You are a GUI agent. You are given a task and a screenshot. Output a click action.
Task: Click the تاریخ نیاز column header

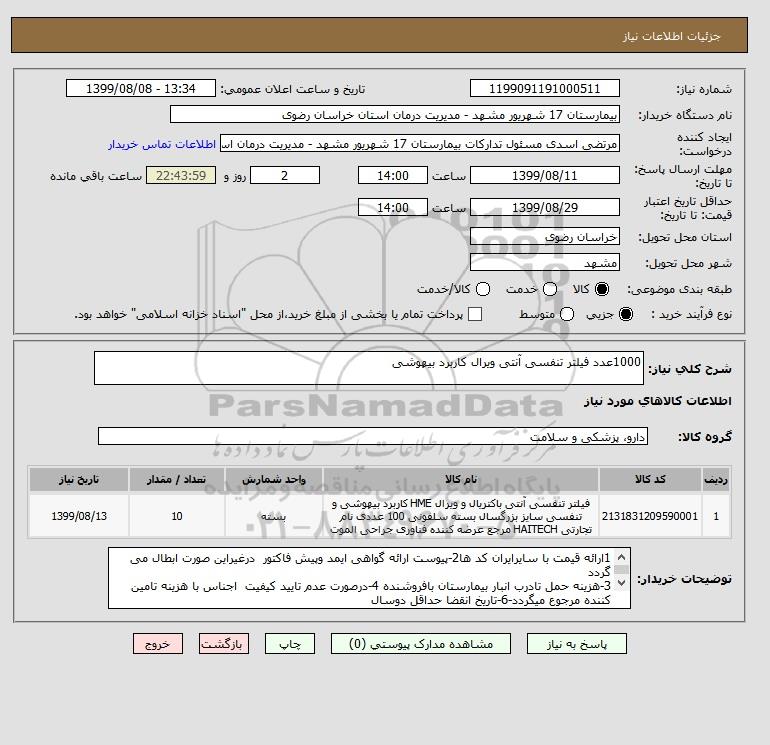click(x=79, y=479)
